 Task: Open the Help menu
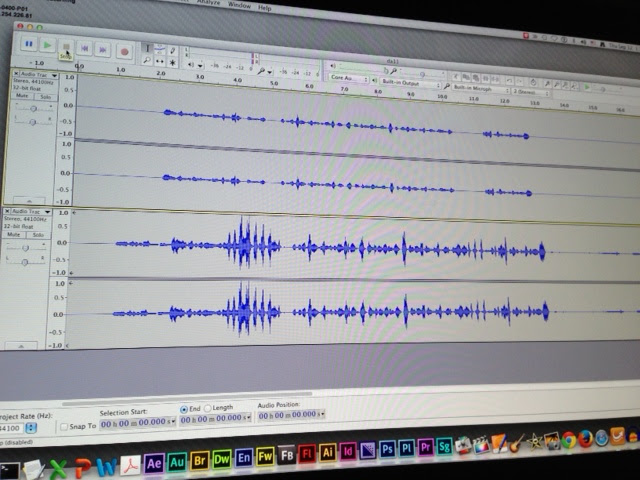[264, 7]
